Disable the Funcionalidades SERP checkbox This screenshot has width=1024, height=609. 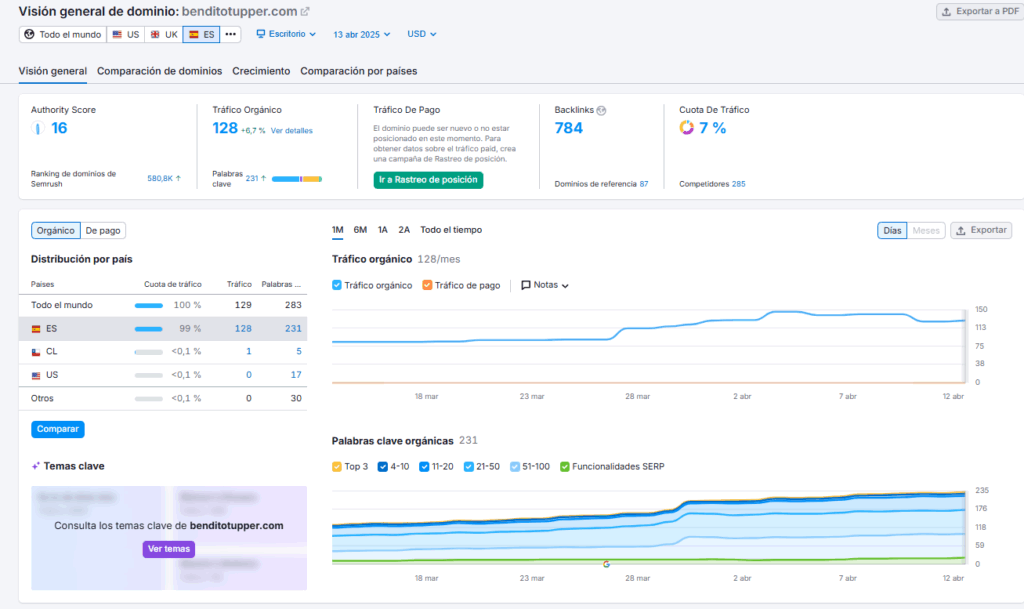pos(565,466)
